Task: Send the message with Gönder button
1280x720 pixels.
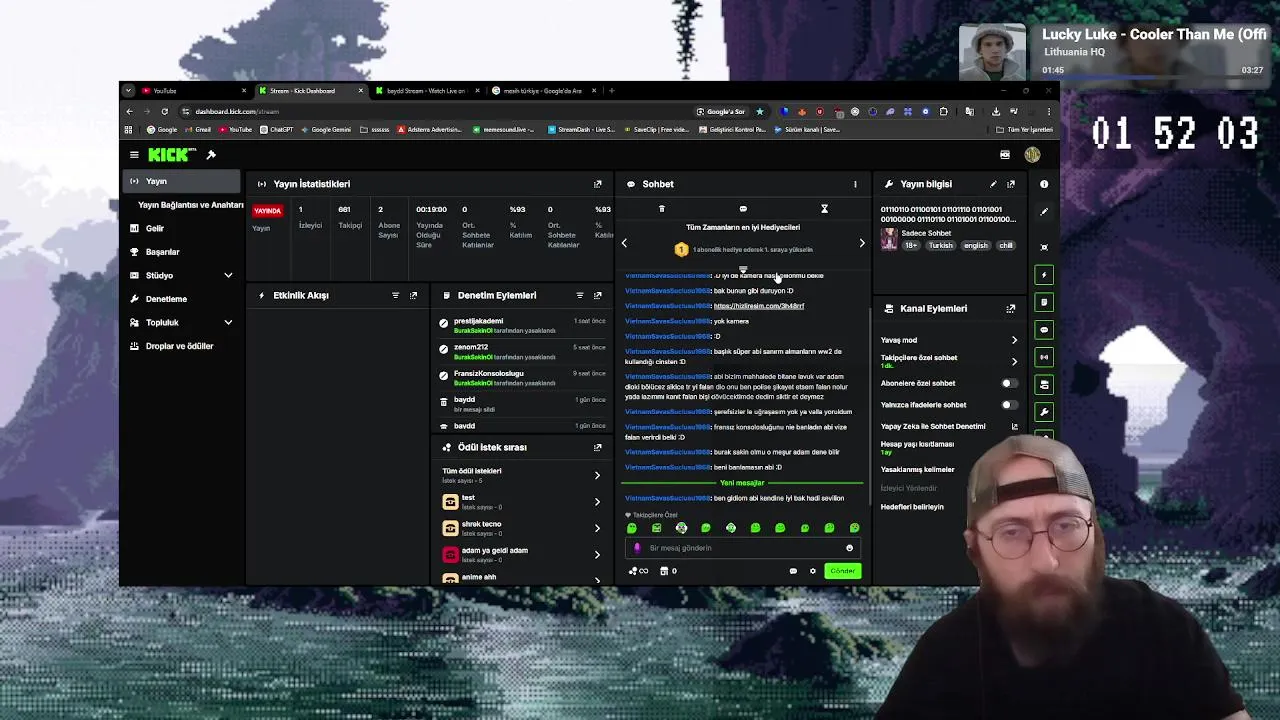Action: pos(842,571)
